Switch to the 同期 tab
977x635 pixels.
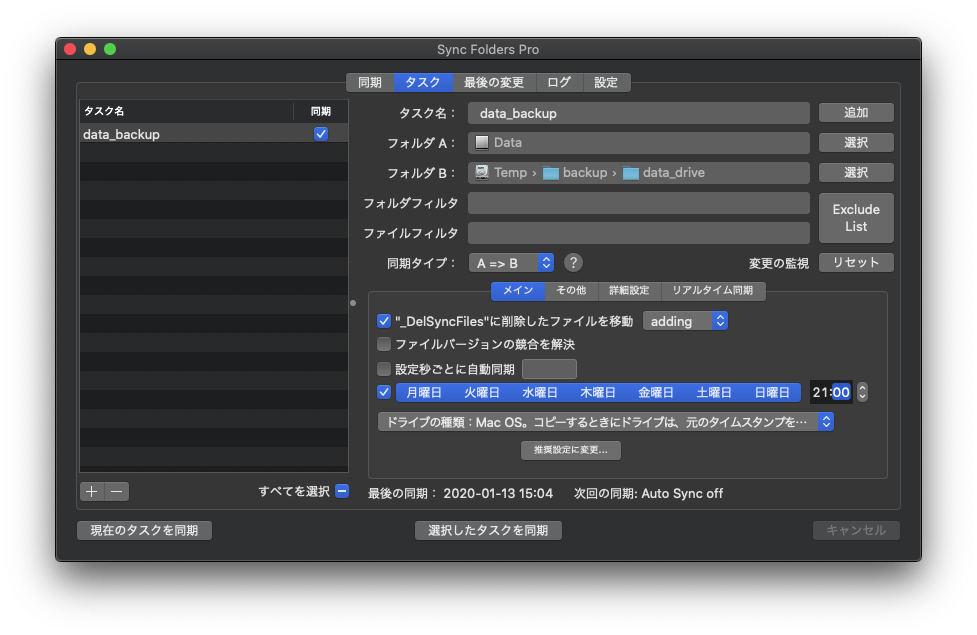tap(370, 82)
